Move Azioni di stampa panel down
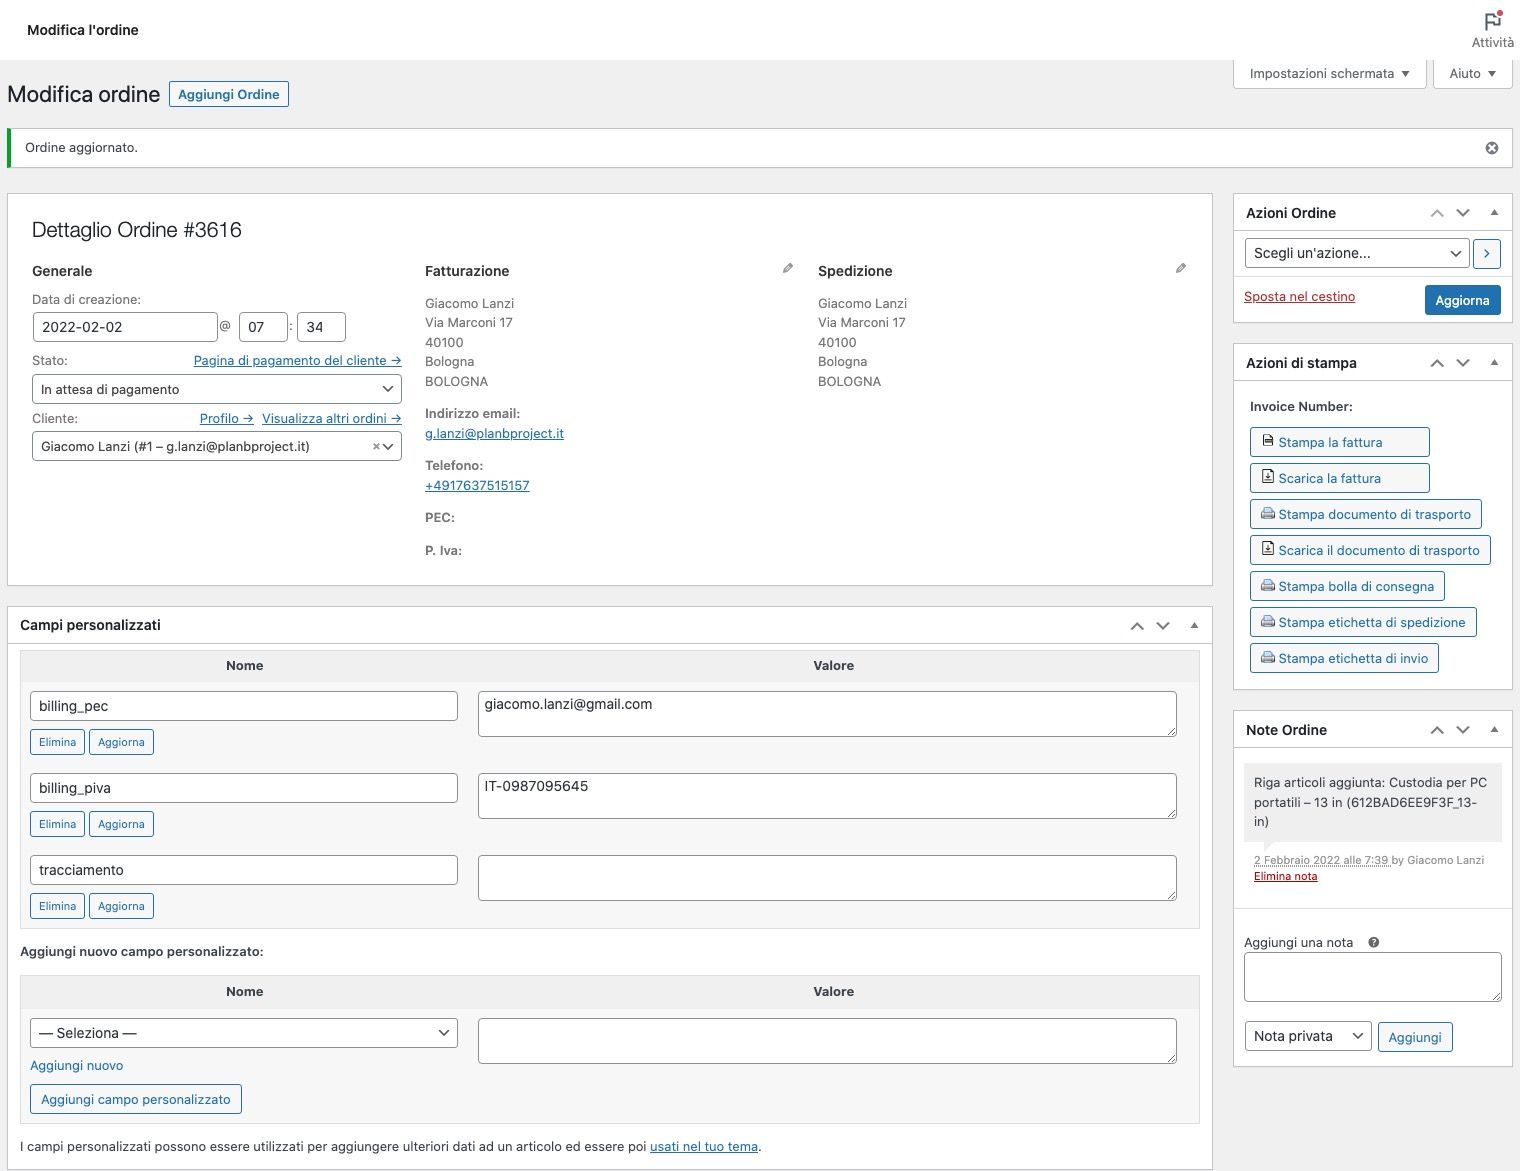The image size is (1520, 1171). point(1463,363)
